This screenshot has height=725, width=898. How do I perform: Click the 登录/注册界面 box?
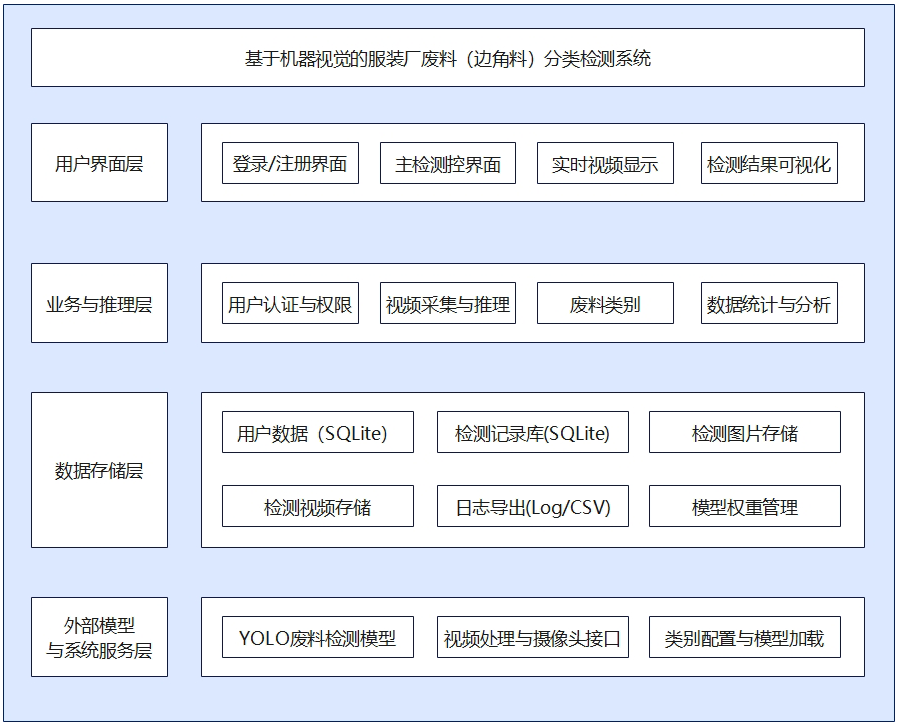290,164
